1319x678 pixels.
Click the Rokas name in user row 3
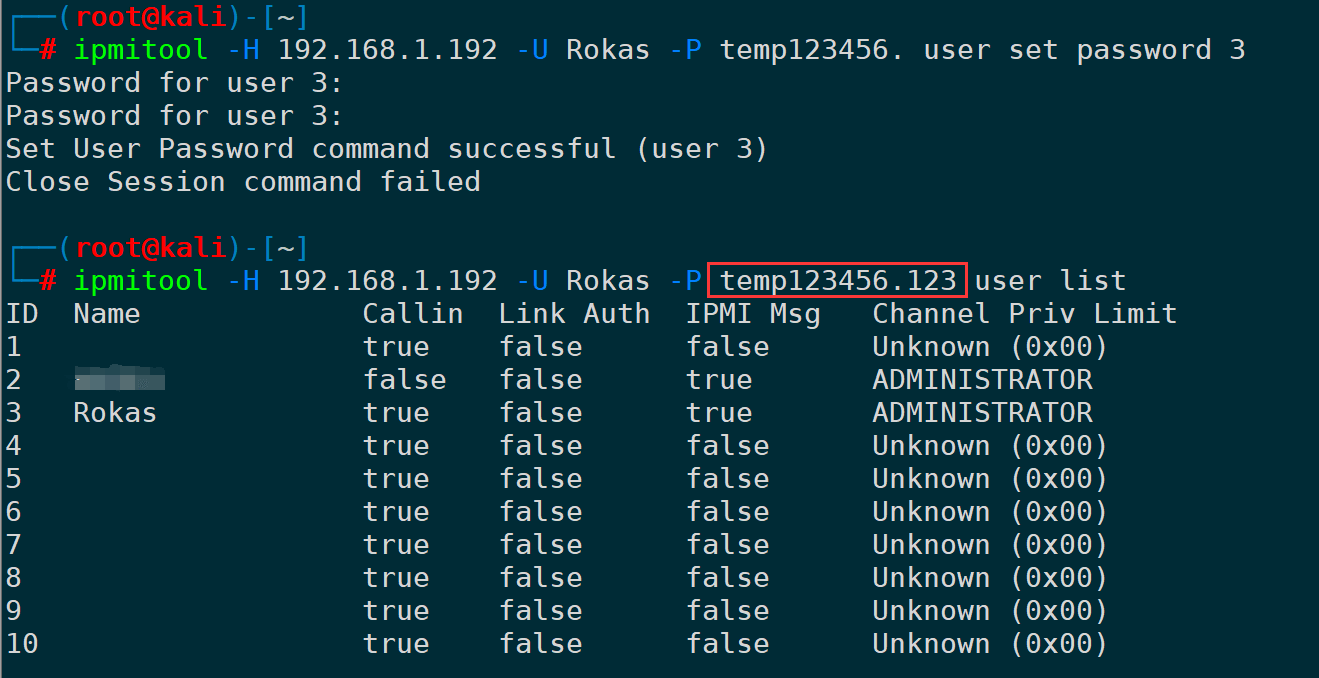tap(115, 413)
